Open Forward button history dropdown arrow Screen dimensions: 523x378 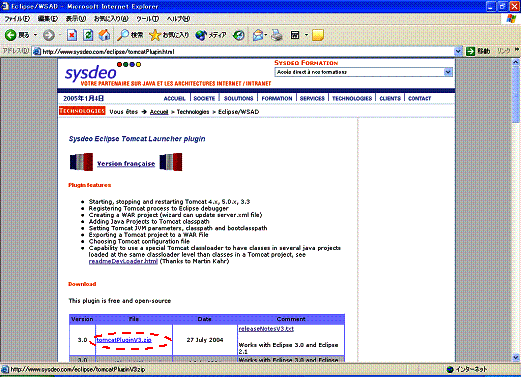tap(60, 35)
